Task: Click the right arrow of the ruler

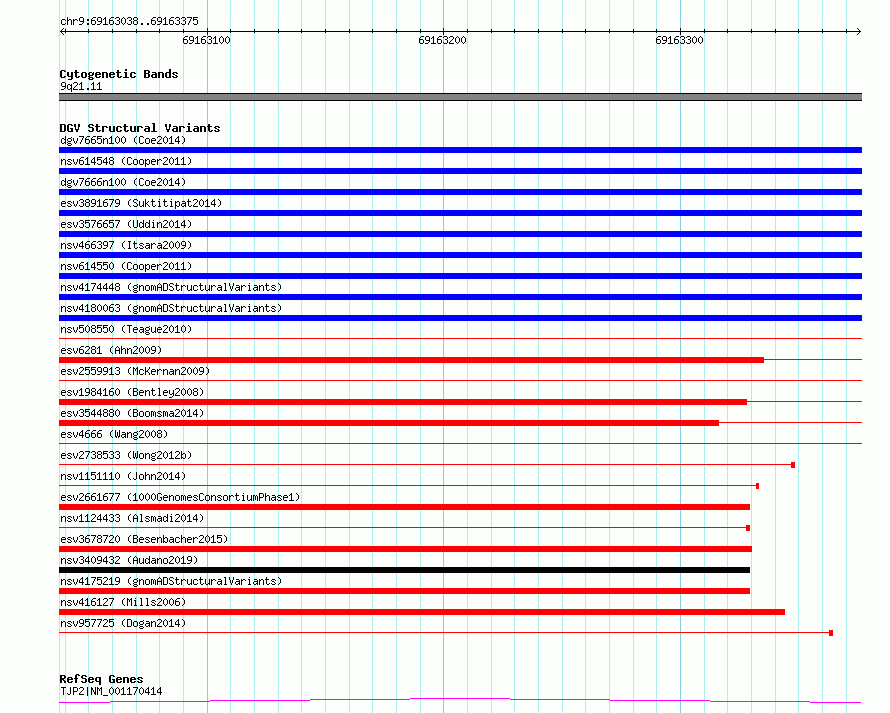Action: coord(859,31)
